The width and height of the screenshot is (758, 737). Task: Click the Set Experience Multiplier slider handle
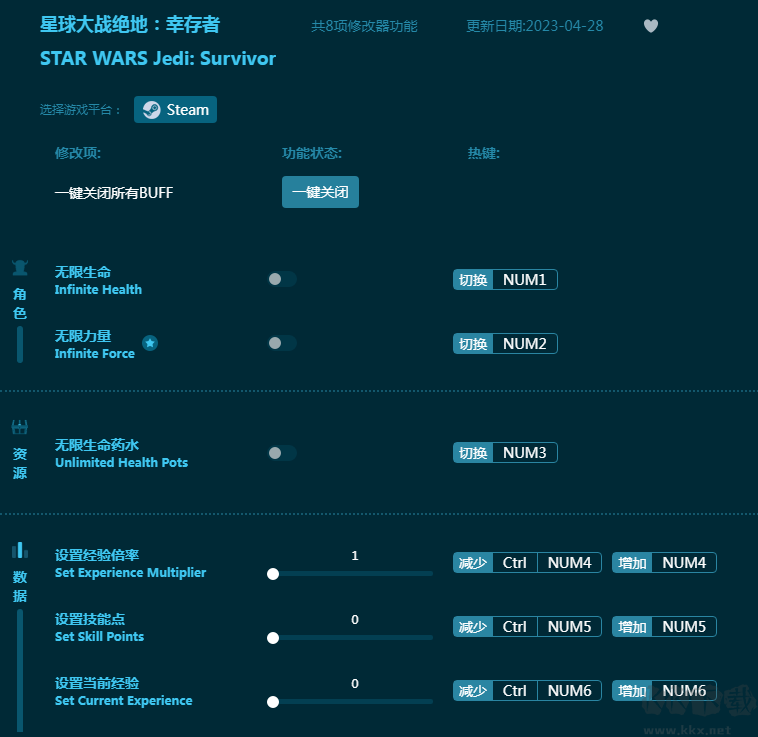tap(273, 574)
